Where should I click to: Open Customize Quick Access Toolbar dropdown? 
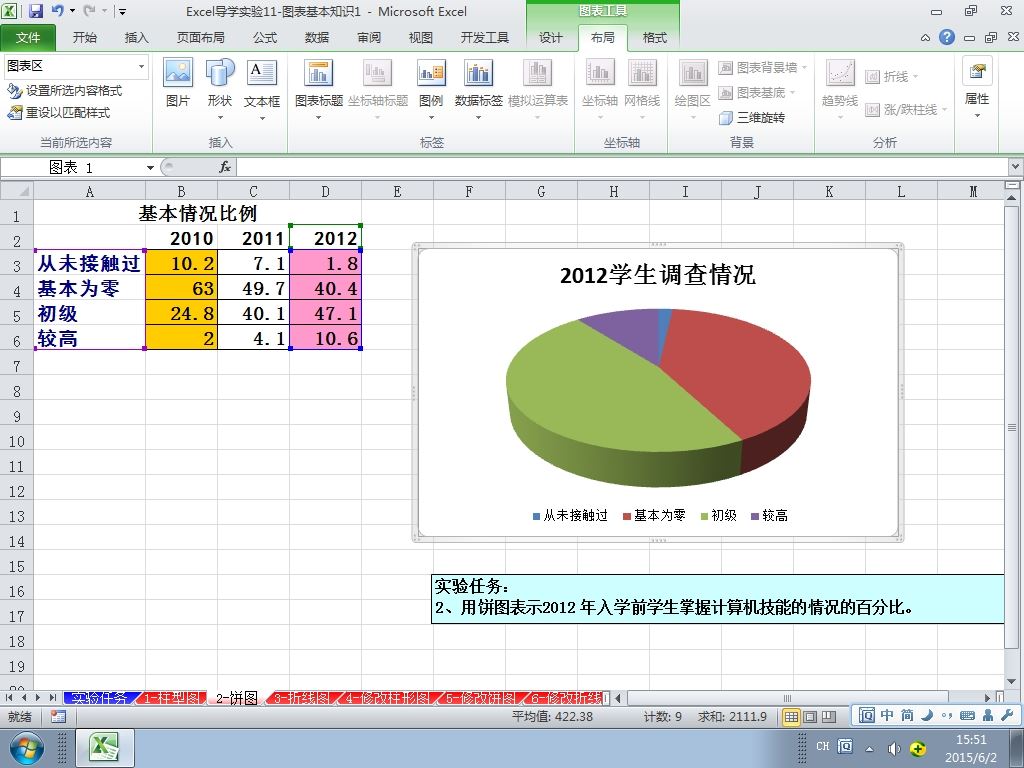[x=122, y=12]
